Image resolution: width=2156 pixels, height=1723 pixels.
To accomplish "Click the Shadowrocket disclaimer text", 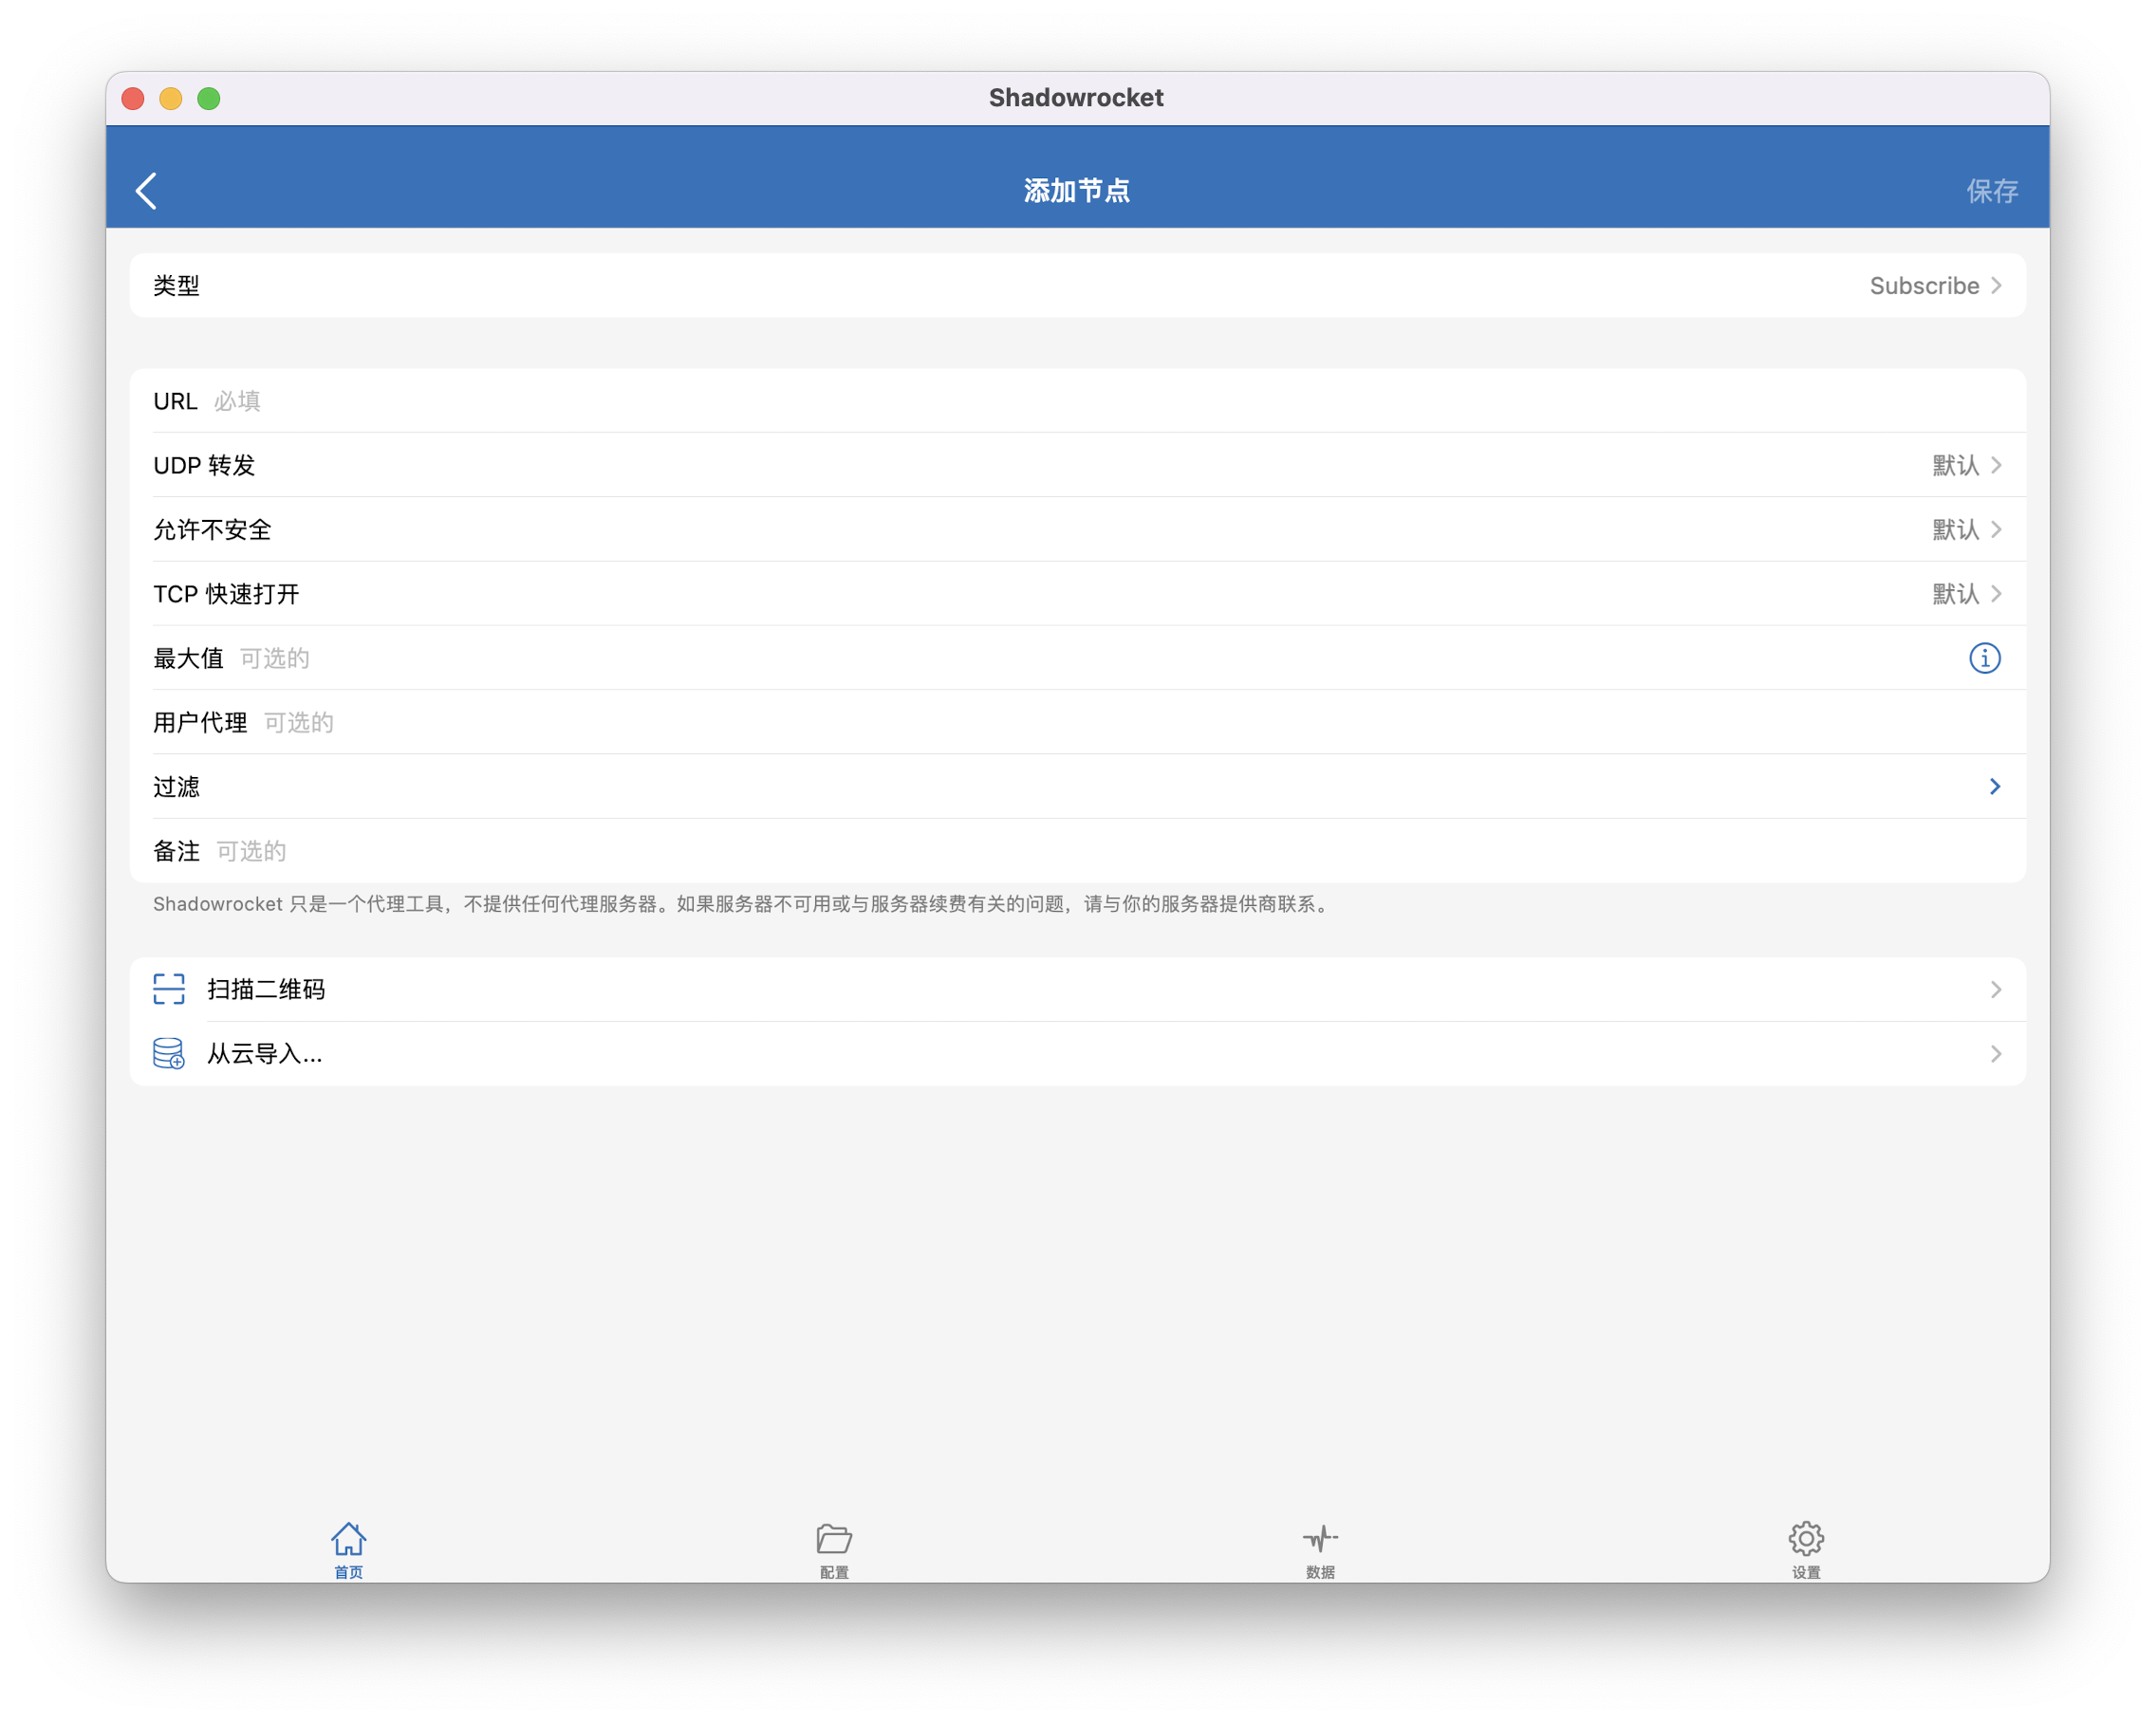I will 743,904.
